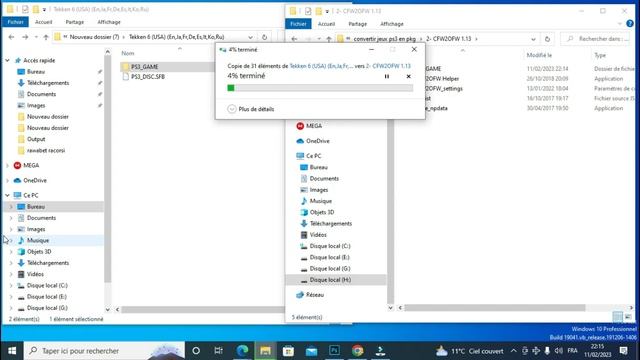Select Disque local (H:) in right window
Viewport: 640px width, 360px height.
tap(330, 280)
